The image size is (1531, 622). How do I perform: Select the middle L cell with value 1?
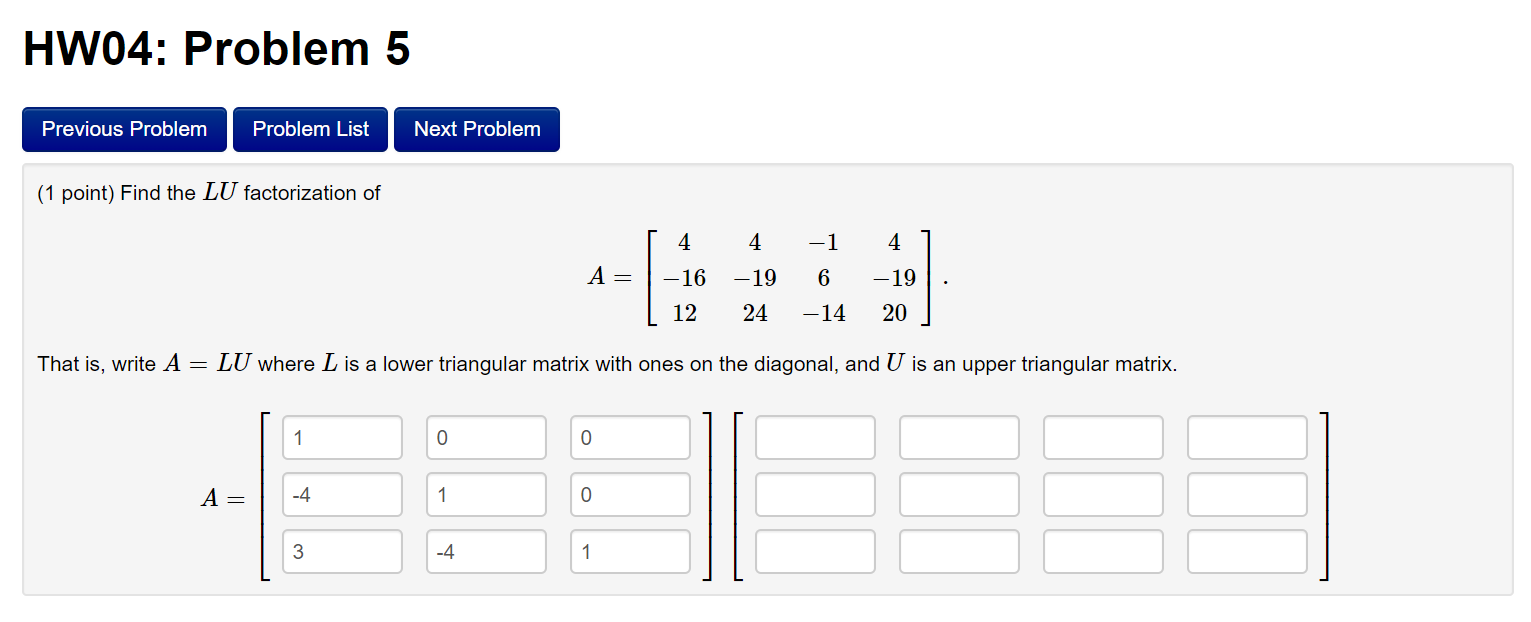point(486,494)
